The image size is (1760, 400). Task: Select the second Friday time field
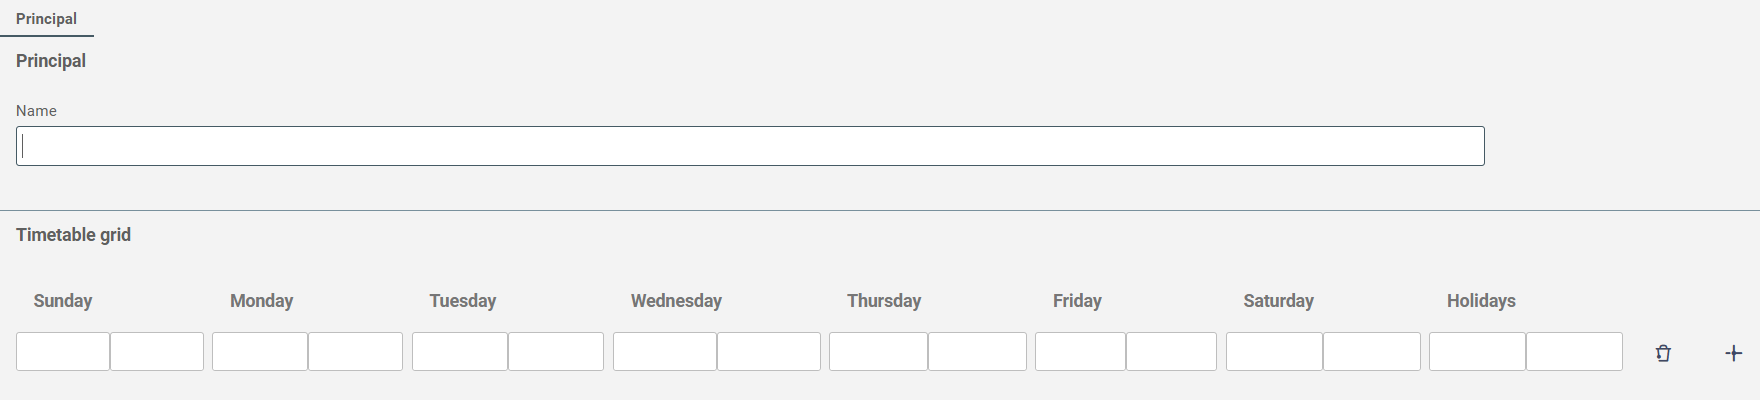(1171, 352)
